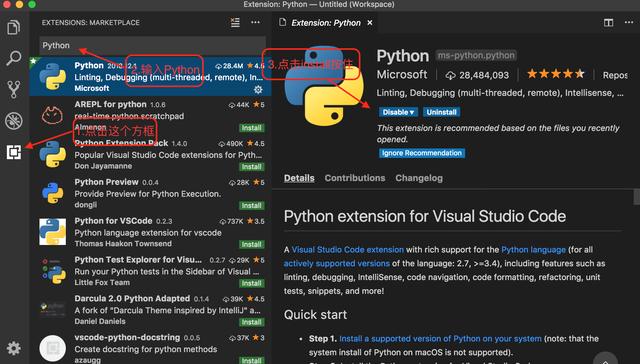Install vscode-python-docstring extension
This screenshot has width=640, height=364.
coord(251,360)
